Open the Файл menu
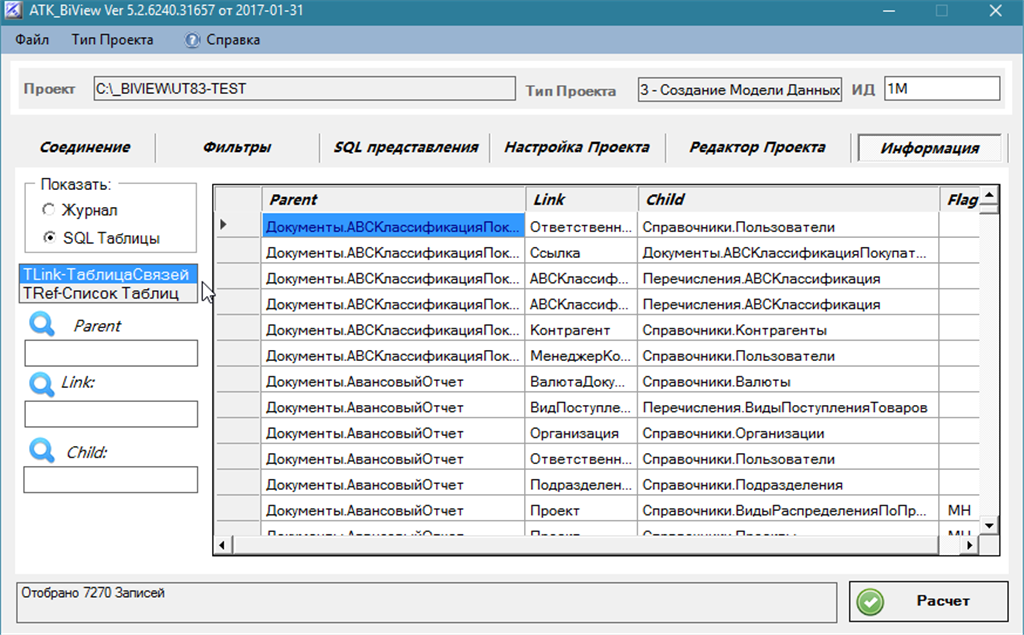 (x=32, y=40)
